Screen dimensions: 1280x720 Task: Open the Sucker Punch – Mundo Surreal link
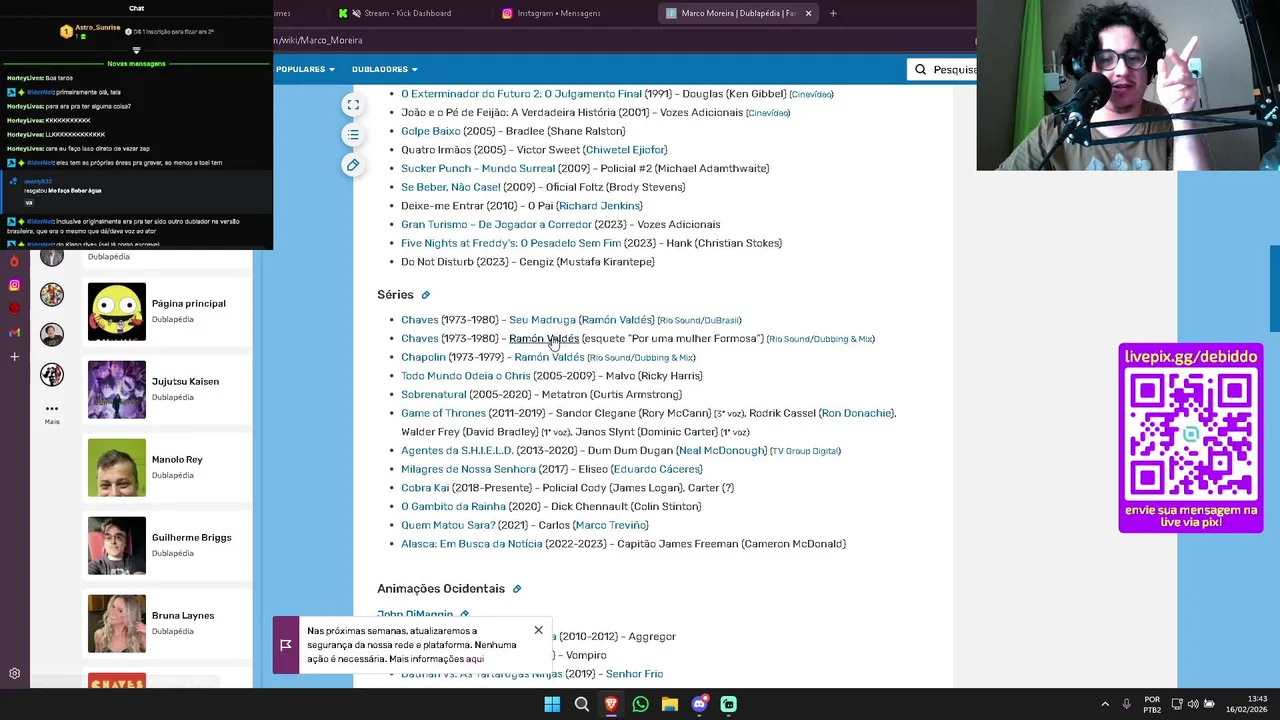point(478,168)
